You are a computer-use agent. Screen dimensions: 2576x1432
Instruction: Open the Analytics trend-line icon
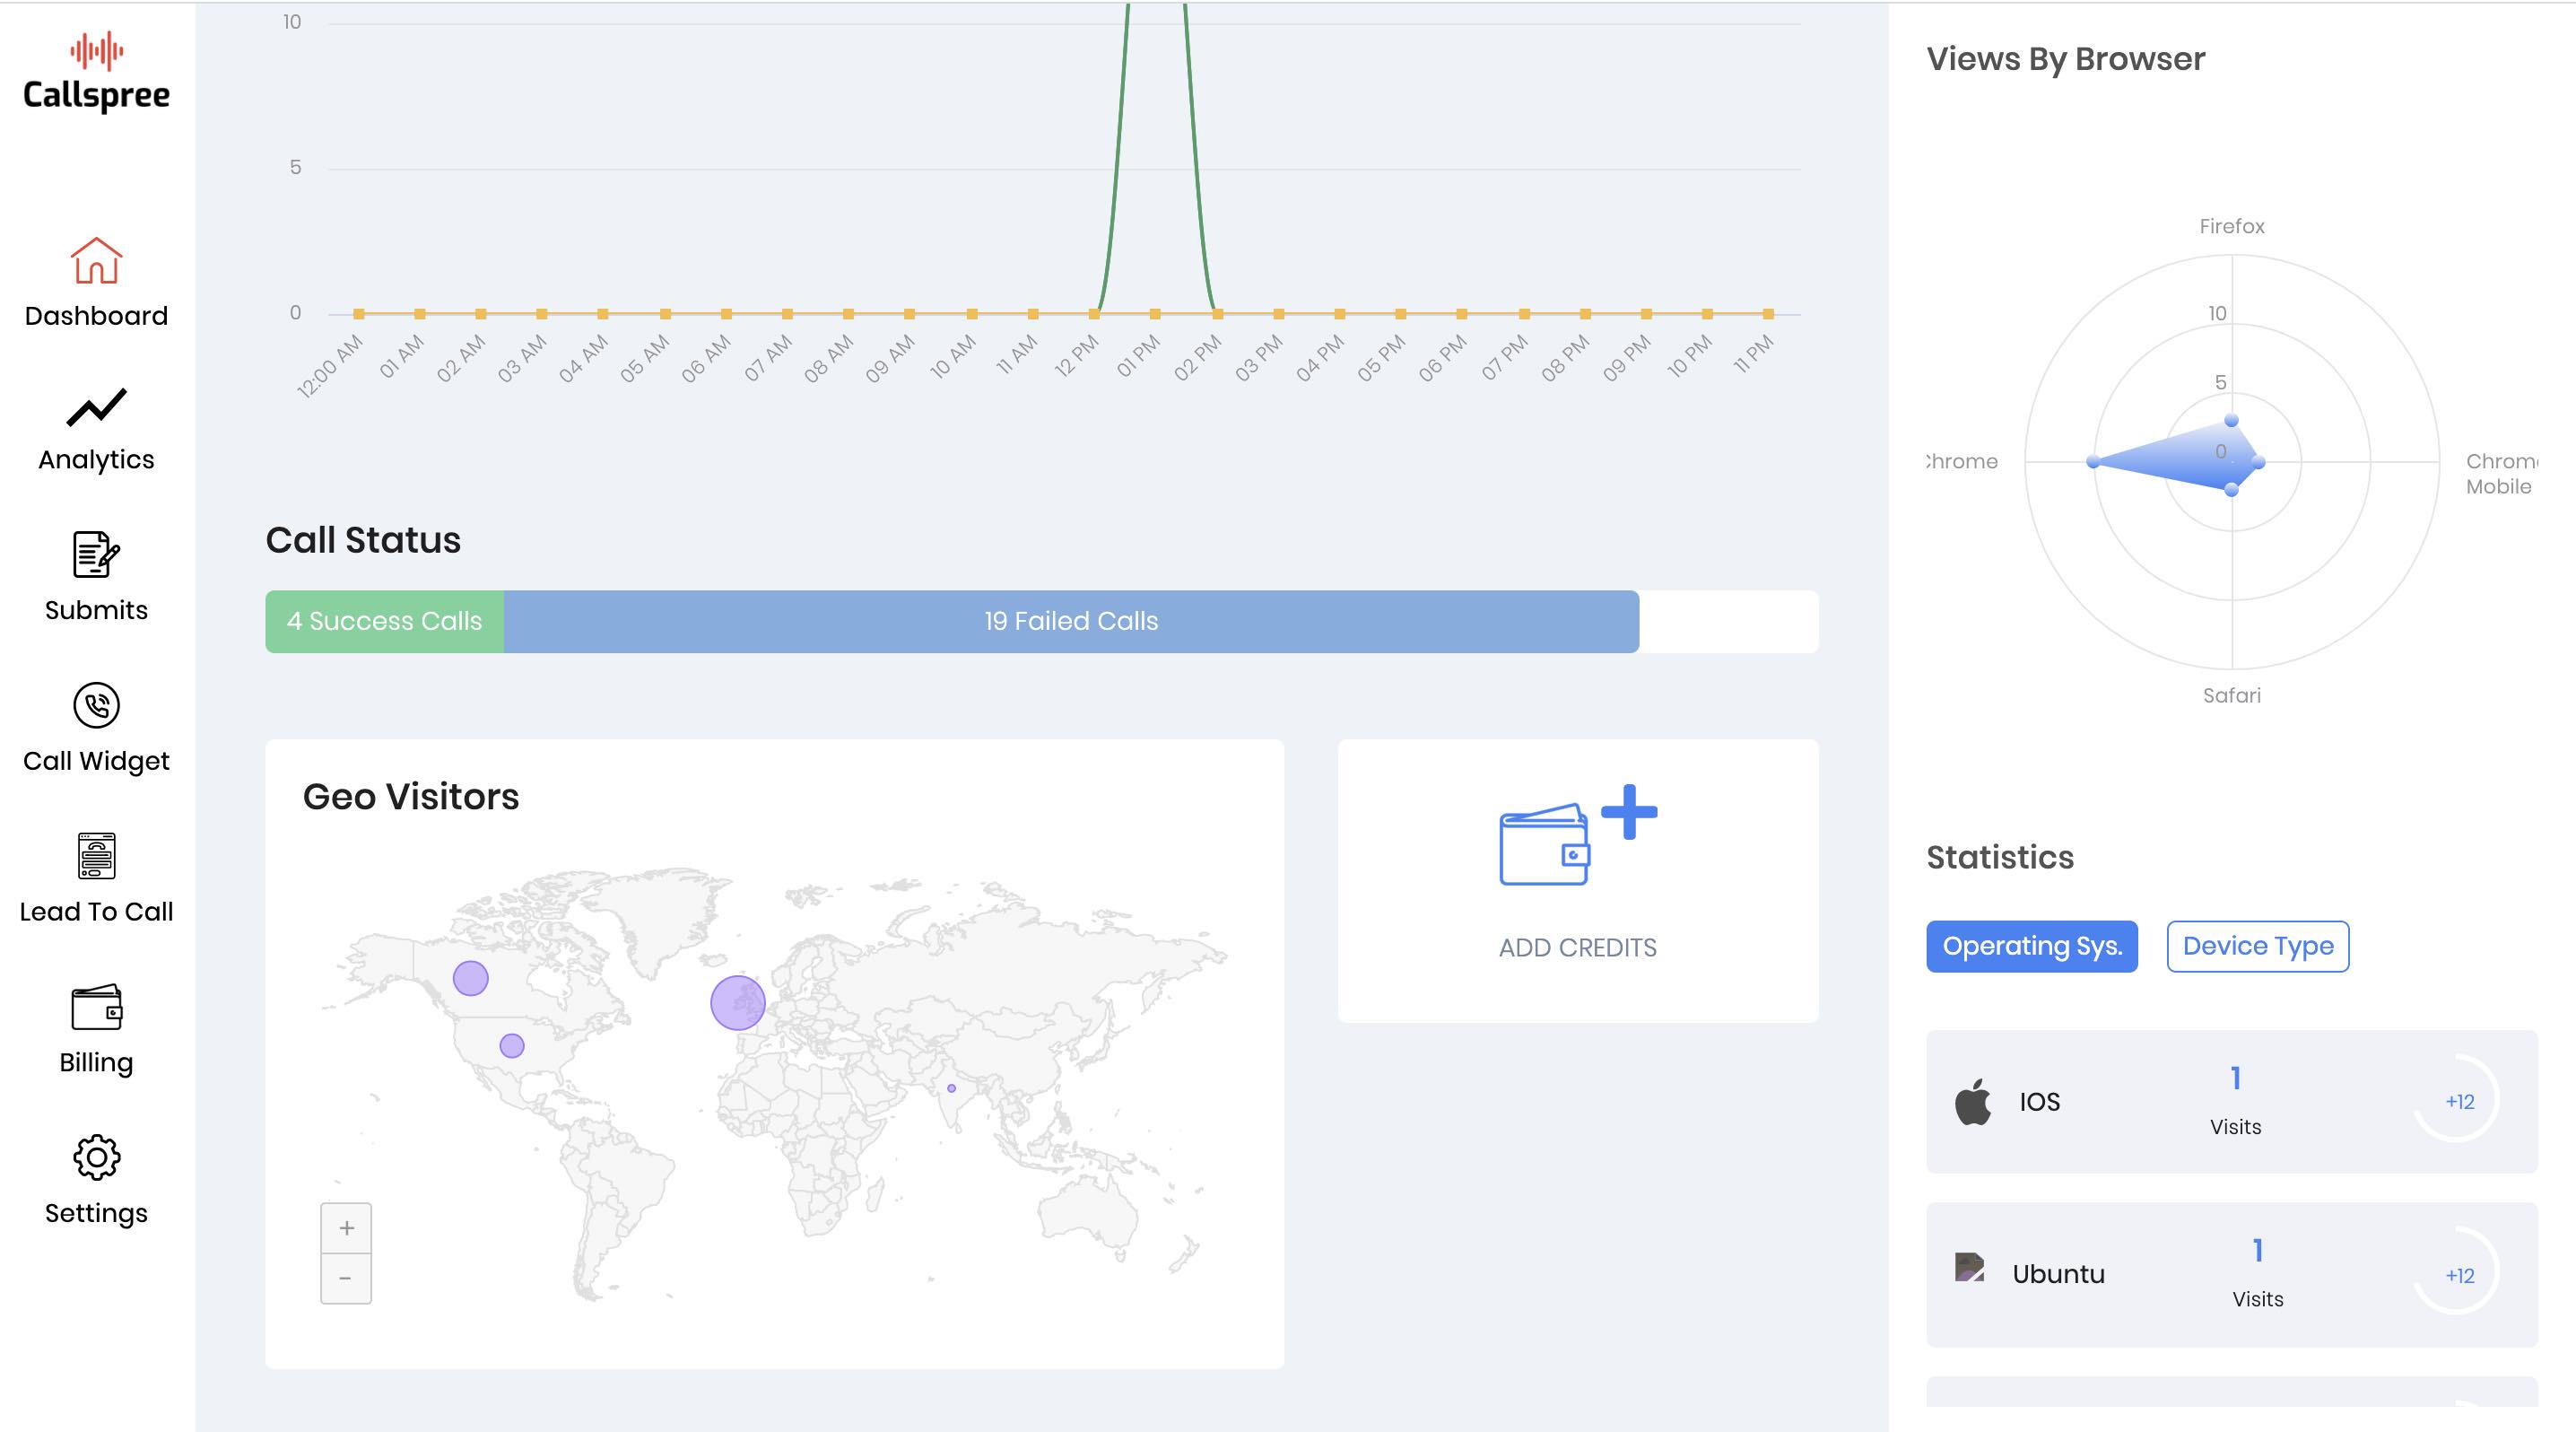click(96, 406)
